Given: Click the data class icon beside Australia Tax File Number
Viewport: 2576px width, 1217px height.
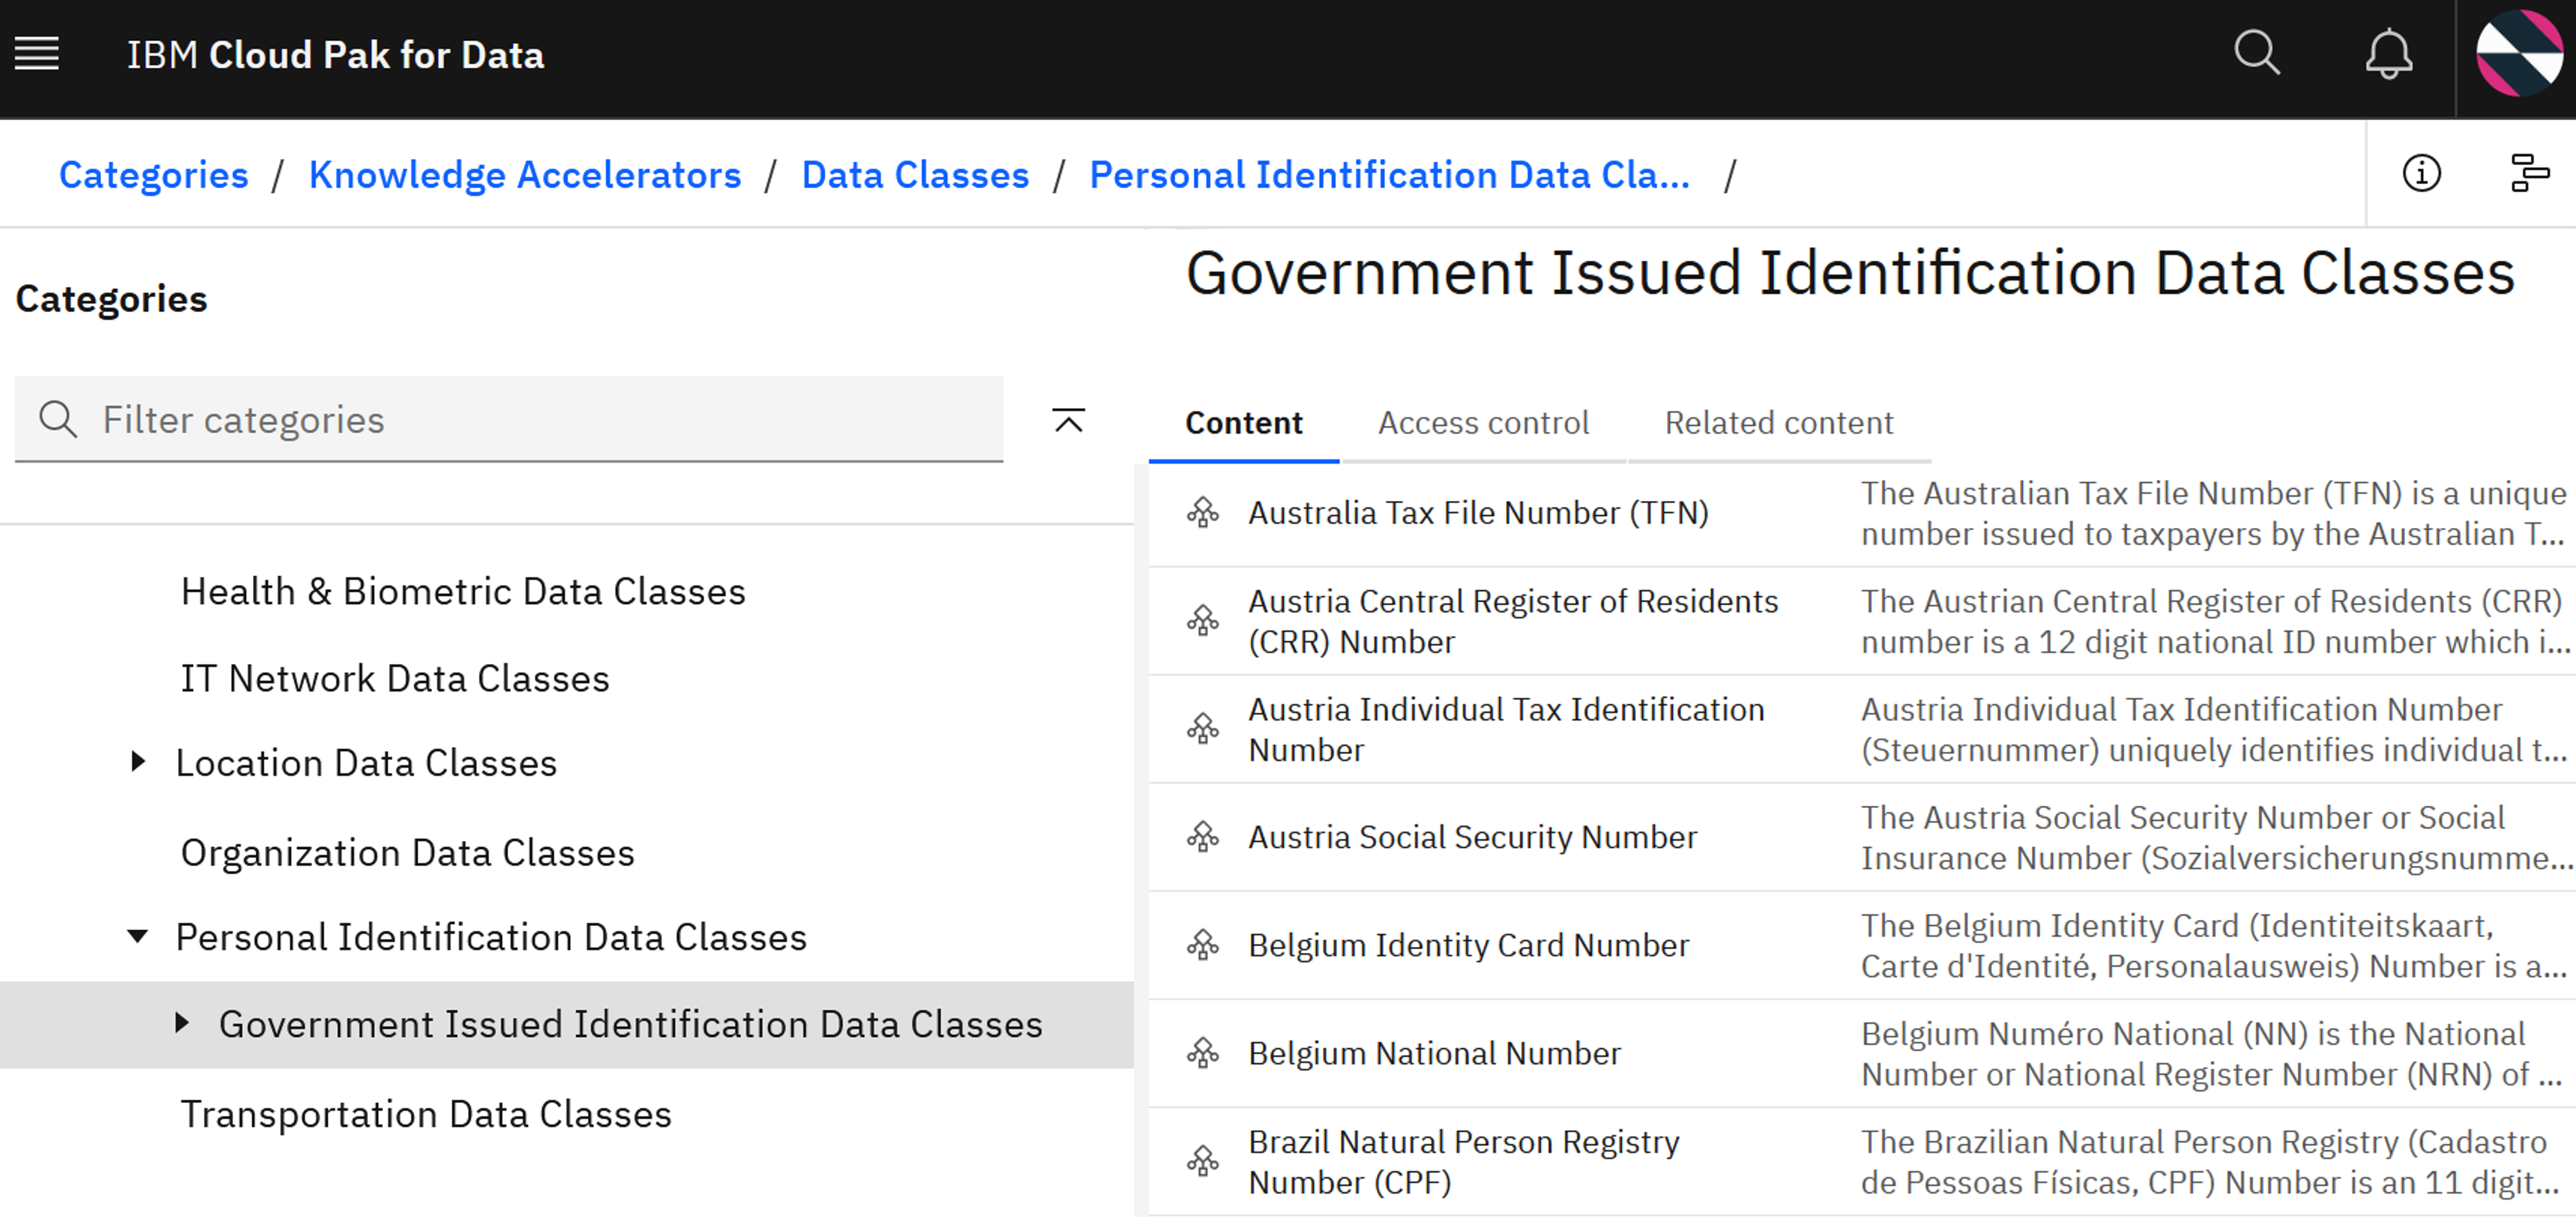Looking at the screenshot, I should pos(1202,513).
